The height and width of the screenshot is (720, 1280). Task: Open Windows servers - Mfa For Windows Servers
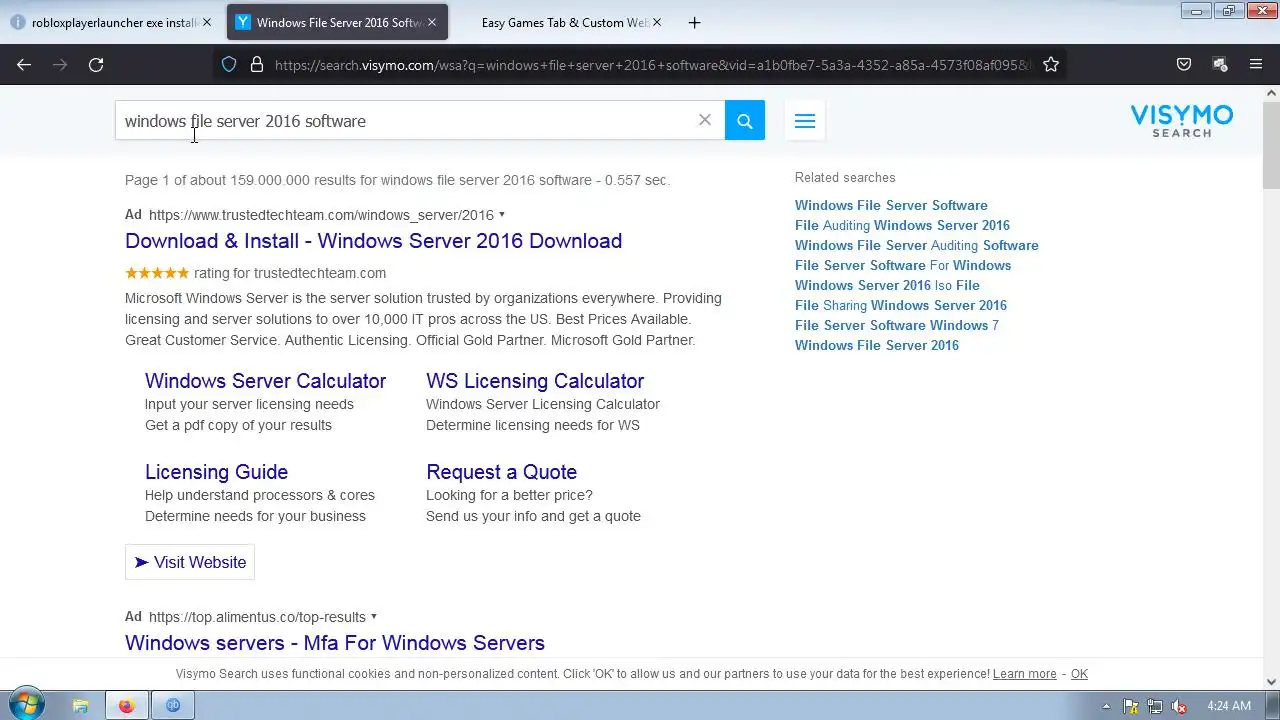[335, 643]
